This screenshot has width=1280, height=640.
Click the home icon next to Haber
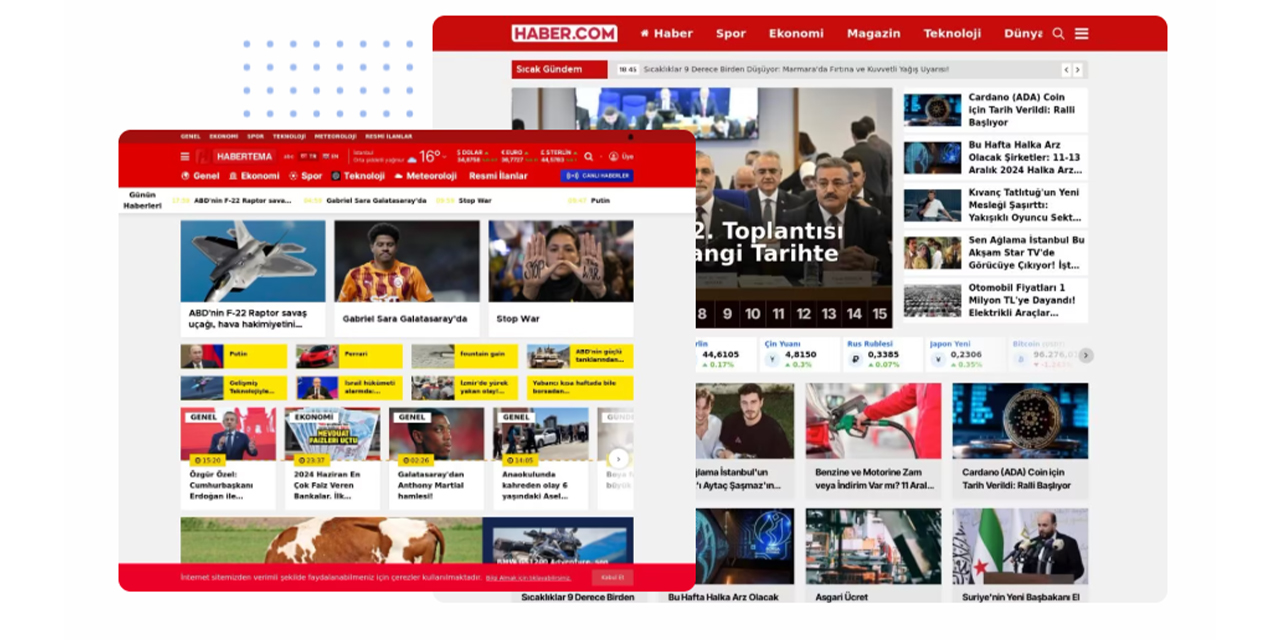(645, 33)
